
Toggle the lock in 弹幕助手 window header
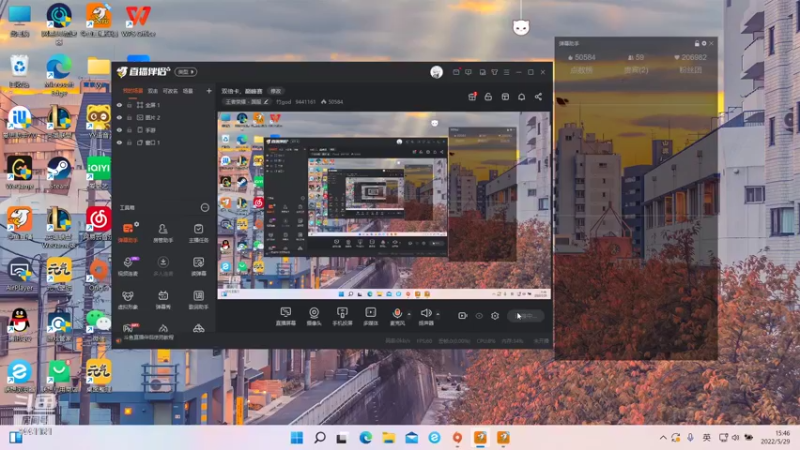pos(697,43)
